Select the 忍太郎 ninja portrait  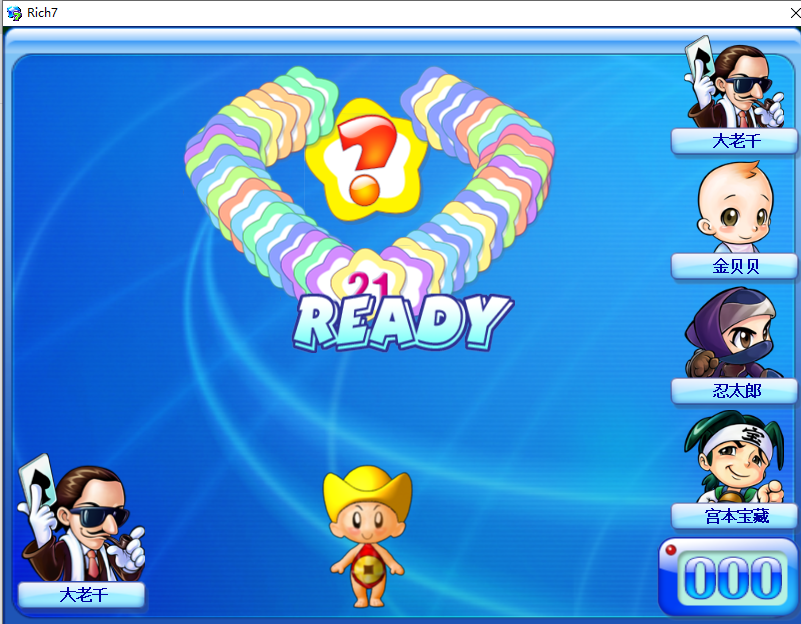coord(734,332)
